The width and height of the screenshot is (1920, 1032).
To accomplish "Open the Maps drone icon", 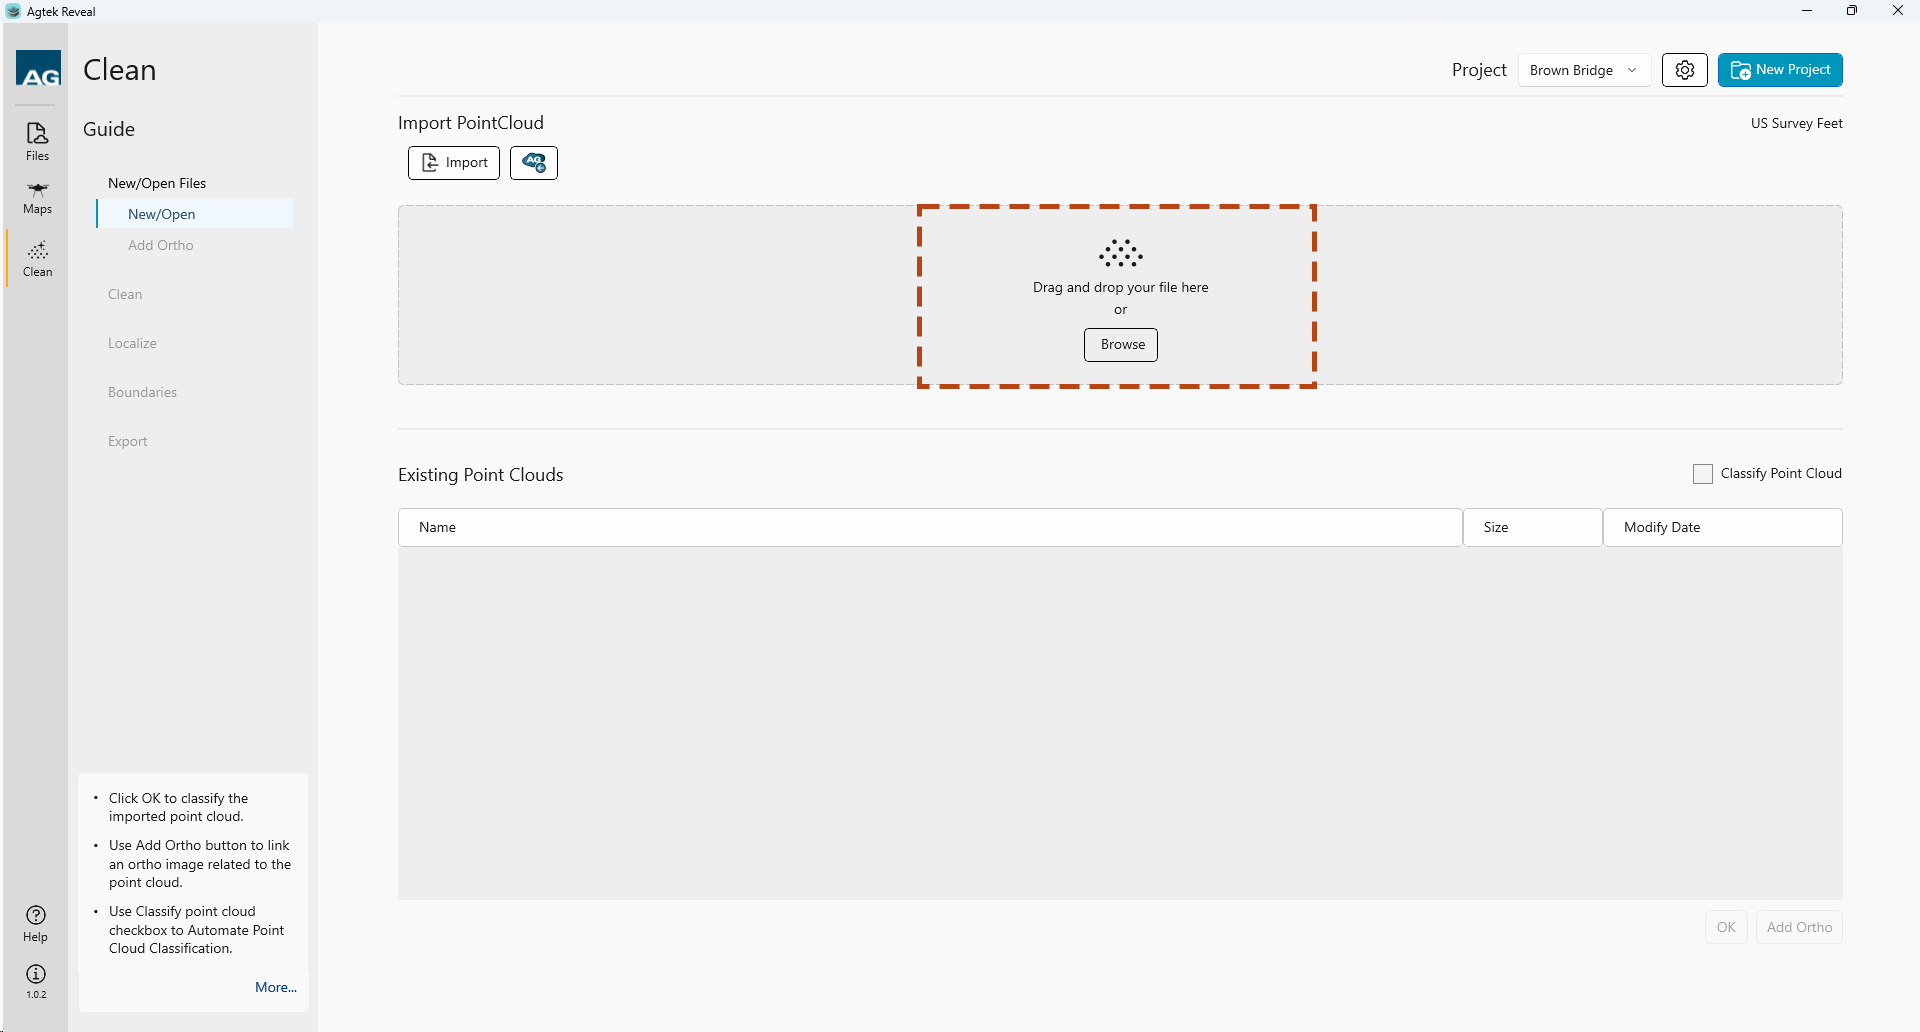I will coord(37,197).
